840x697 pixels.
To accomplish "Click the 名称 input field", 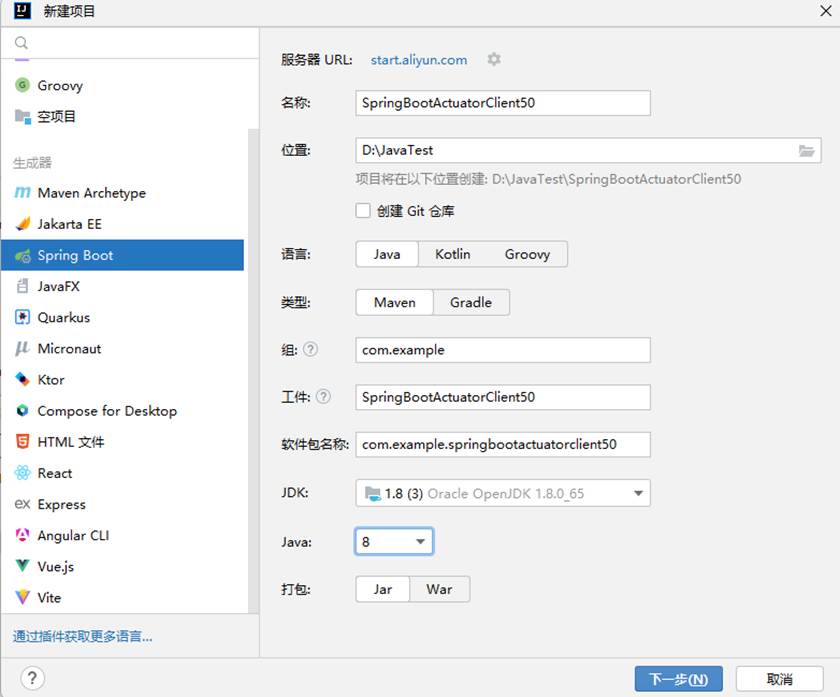I will tap(502, 103).
